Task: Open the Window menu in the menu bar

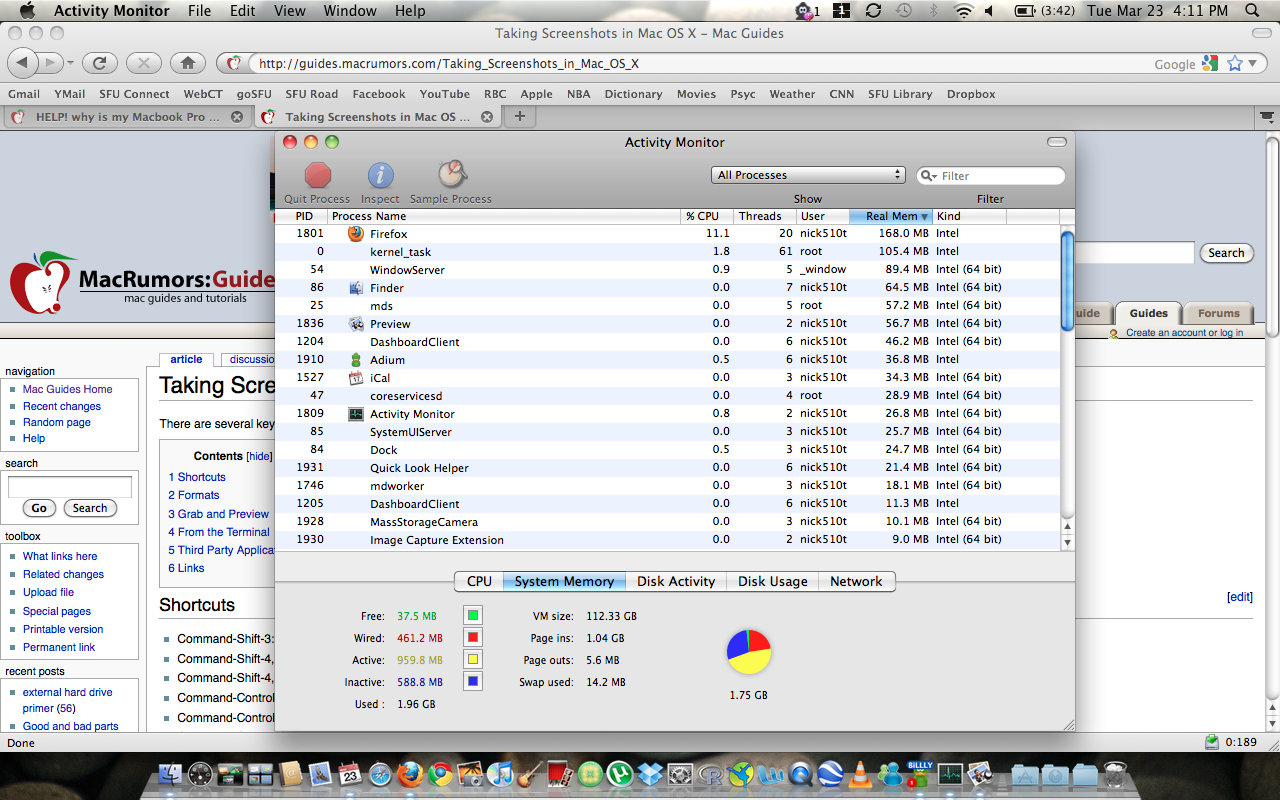Action: pos(350,11)
